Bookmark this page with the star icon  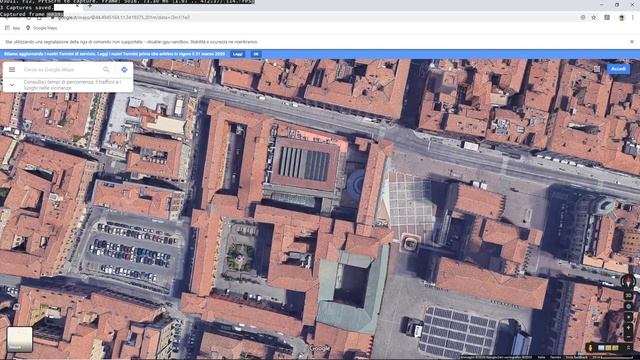point(594,18)
